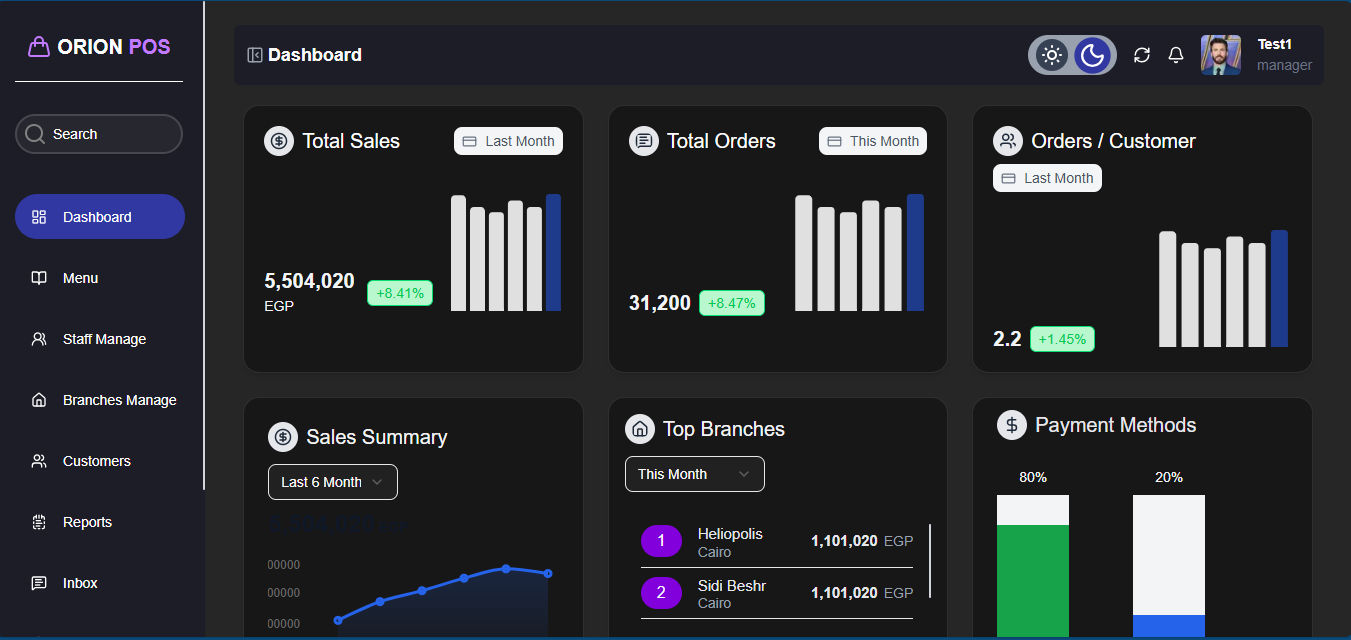Open Staff Manage in sidebar
1351x640 pixels.
(x=104, y=339)
